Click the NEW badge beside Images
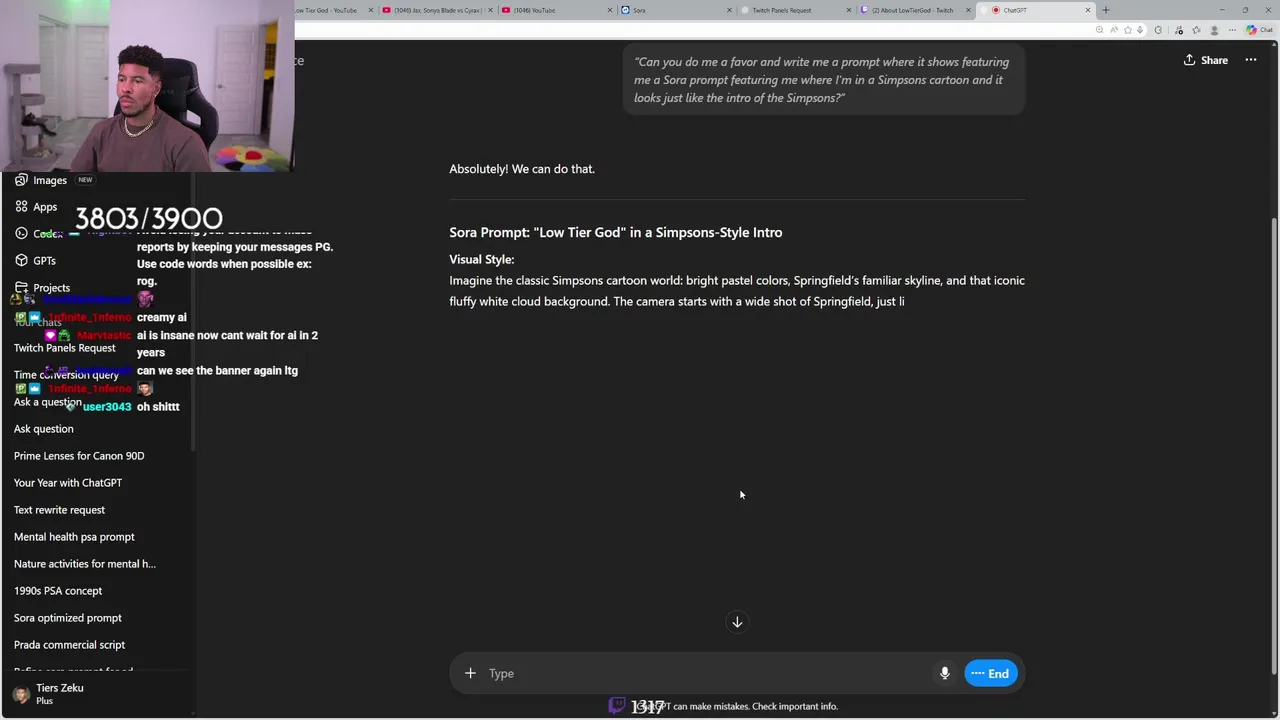The image size is (1280, 720). [85, 180]
